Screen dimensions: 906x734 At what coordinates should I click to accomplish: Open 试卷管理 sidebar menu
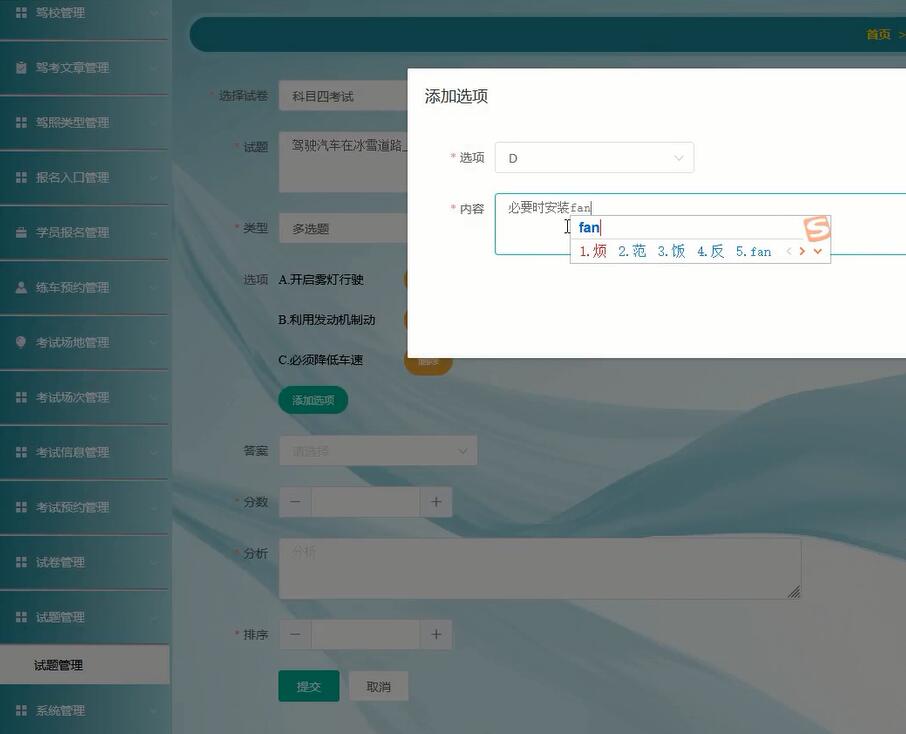[x=84, y=562]
